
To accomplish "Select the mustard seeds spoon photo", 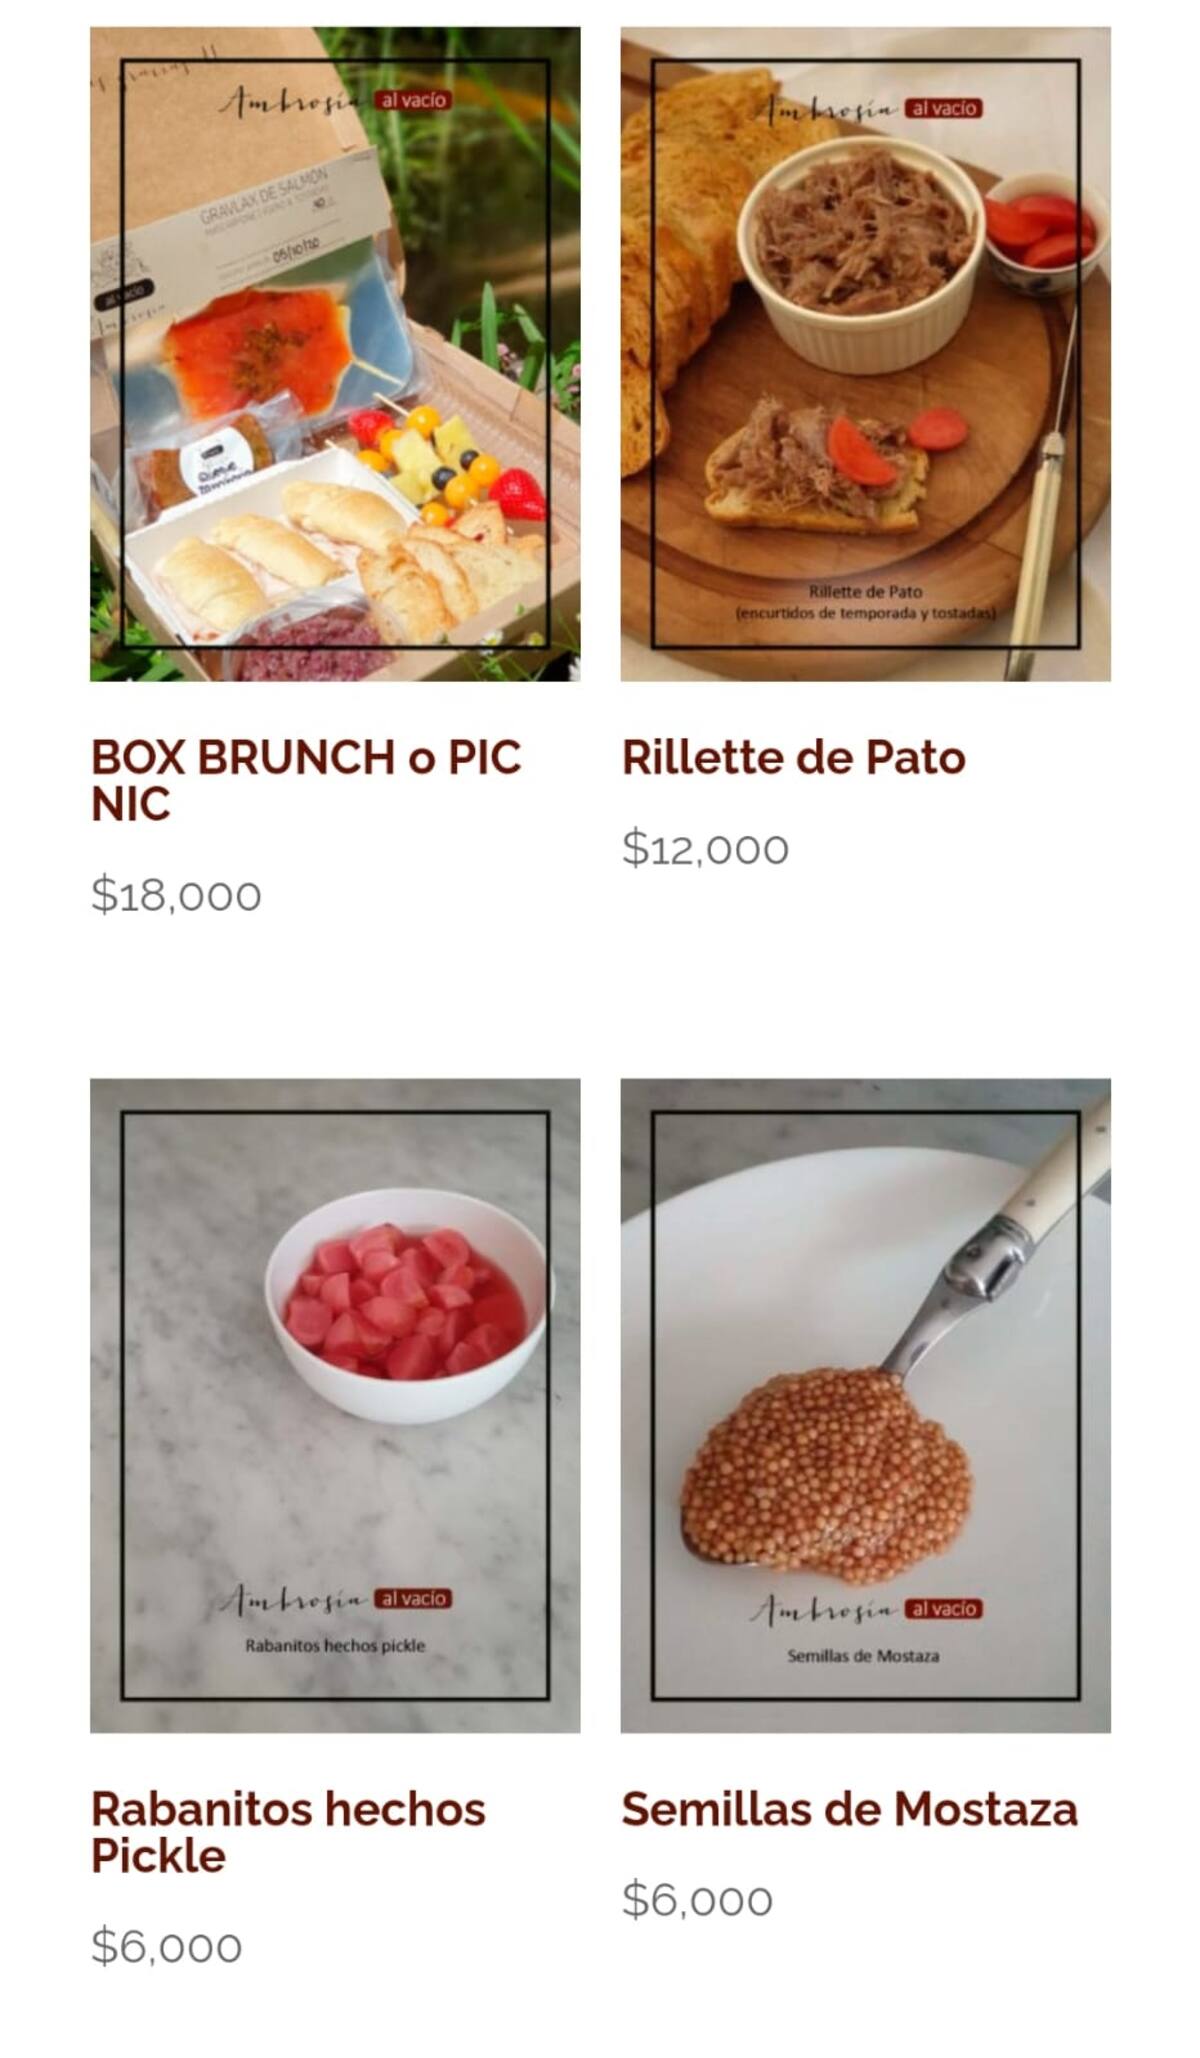I will 865,1405.
